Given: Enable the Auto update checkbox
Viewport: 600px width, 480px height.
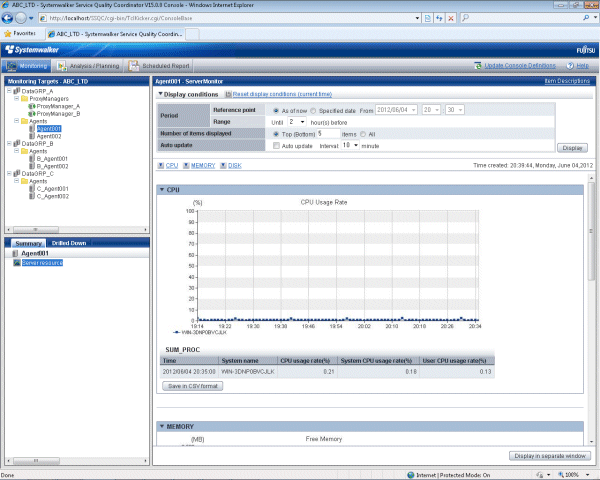Looking at the screenshot, I should (x=276, y=146).
